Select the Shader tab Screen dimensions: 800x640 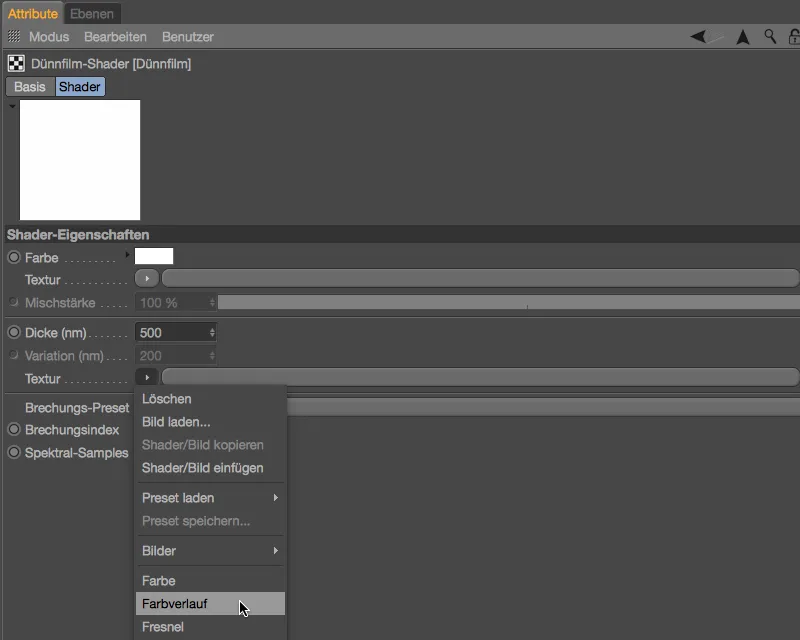pos(80,87)
